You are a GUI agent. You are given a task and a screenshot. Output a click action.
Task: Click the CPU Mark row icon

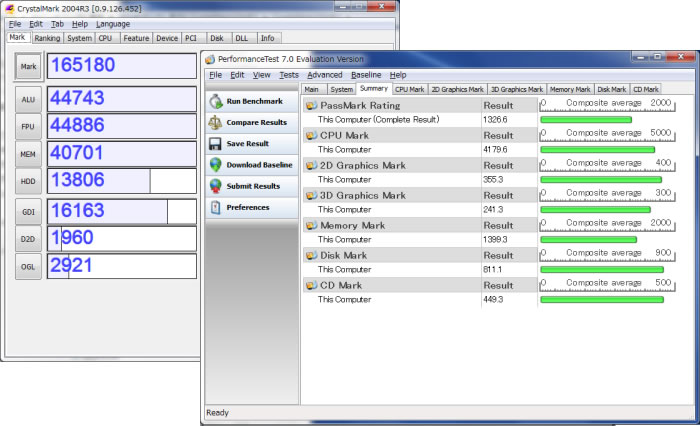click(311, 135)
